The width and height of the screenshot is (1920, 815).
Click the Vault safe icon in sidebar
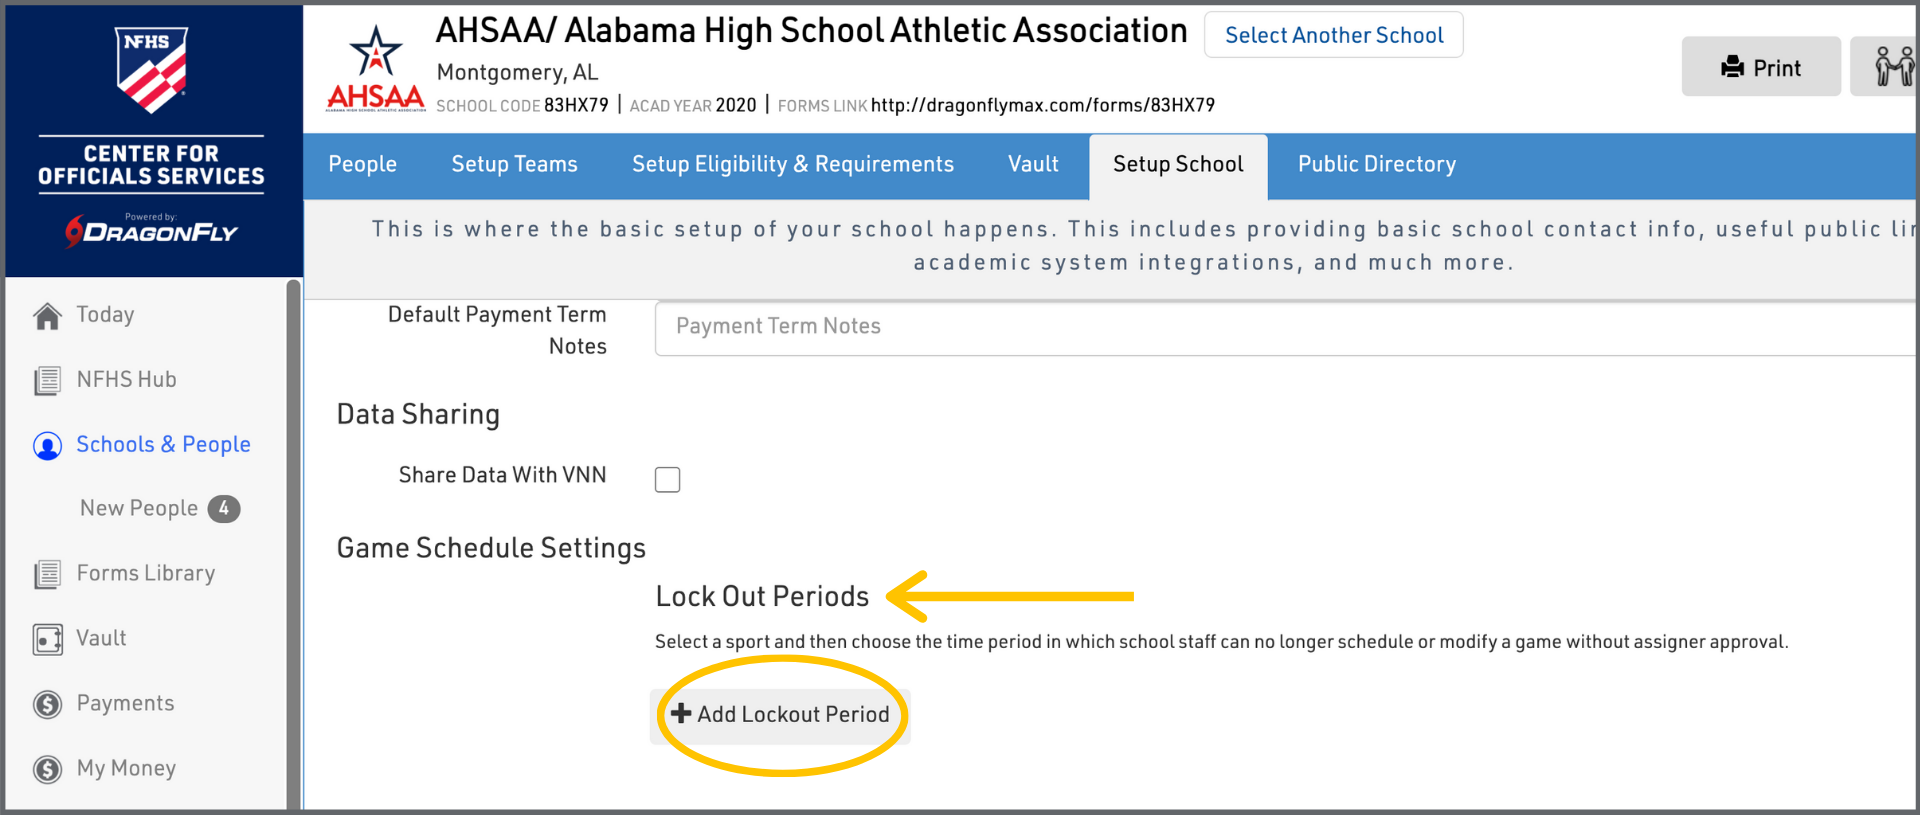[x=47, y=640]
